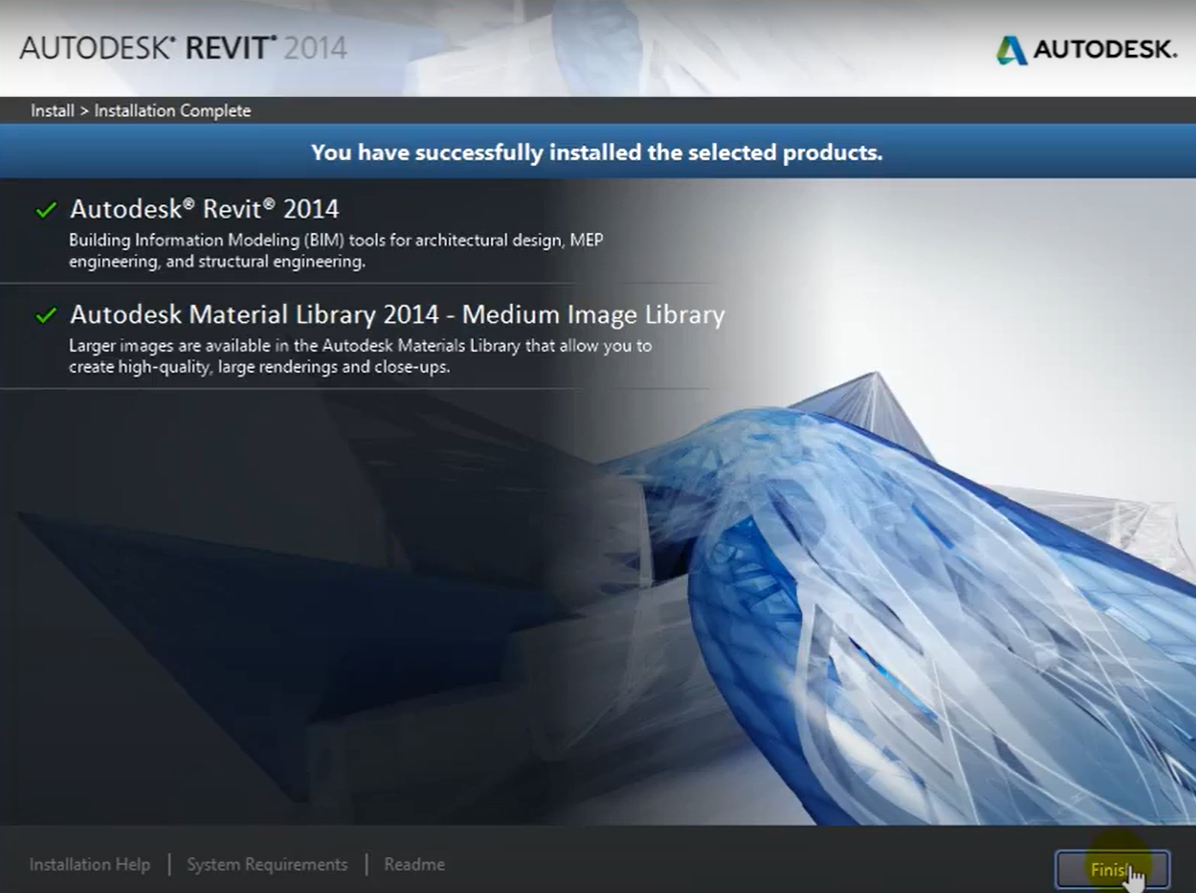Click the Autodesk 'A' logo icon
Screen dimensions: 1196x893
pyautogui.click(x=1011, y=49)
